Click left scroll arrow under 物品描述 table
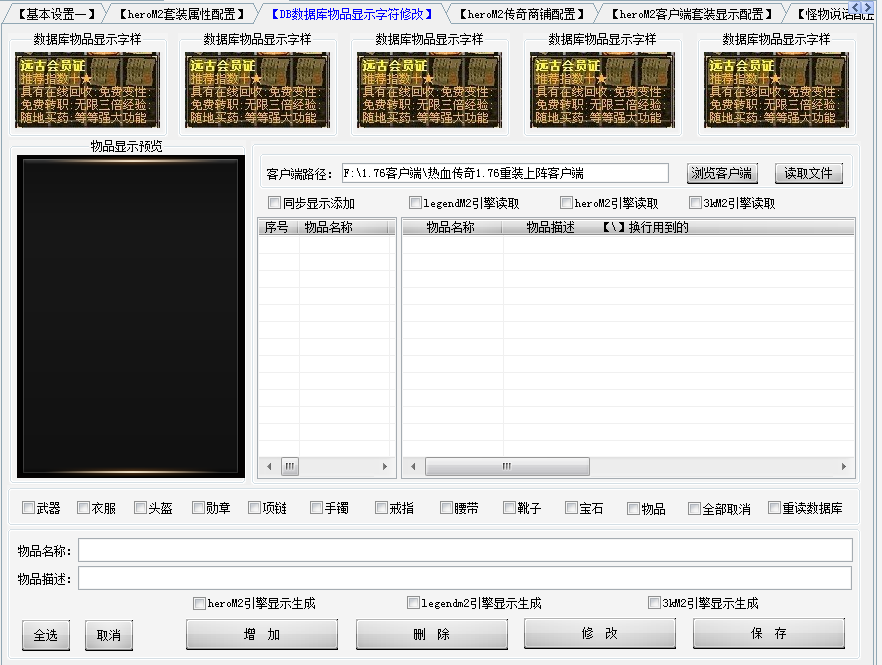Viewport: 882px width, 665px height. click(x=413, y=466)
